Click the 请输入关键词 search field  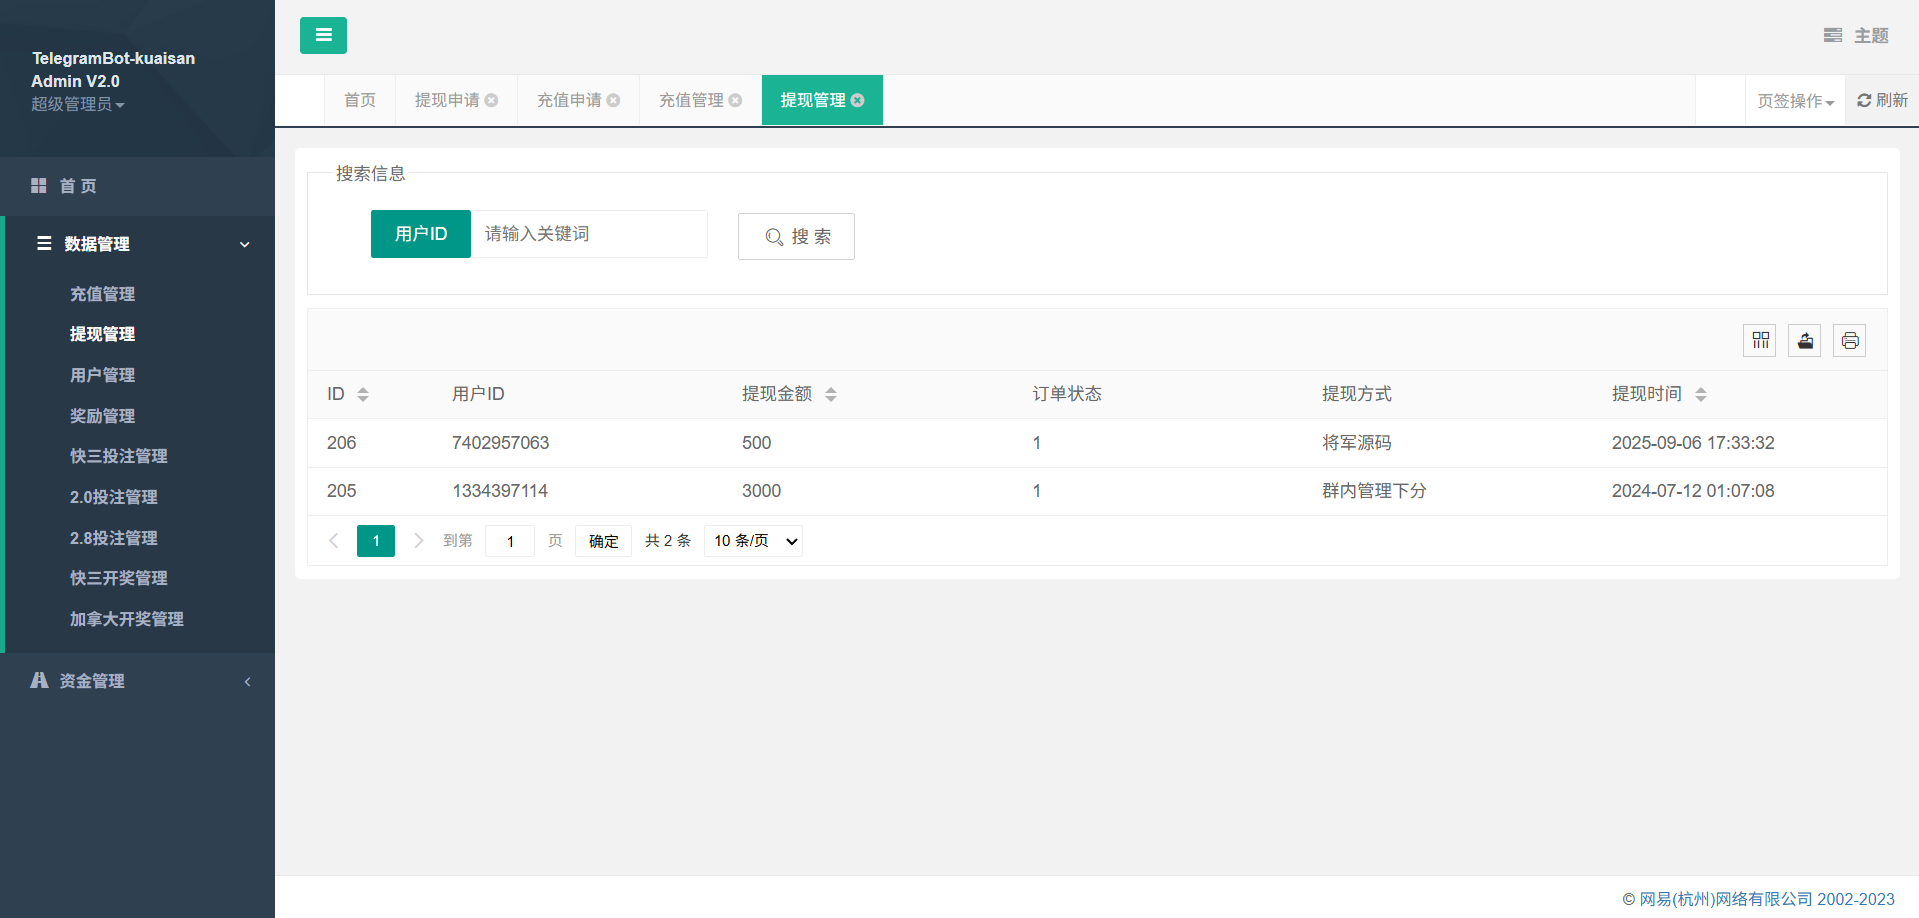coord(589,234)
